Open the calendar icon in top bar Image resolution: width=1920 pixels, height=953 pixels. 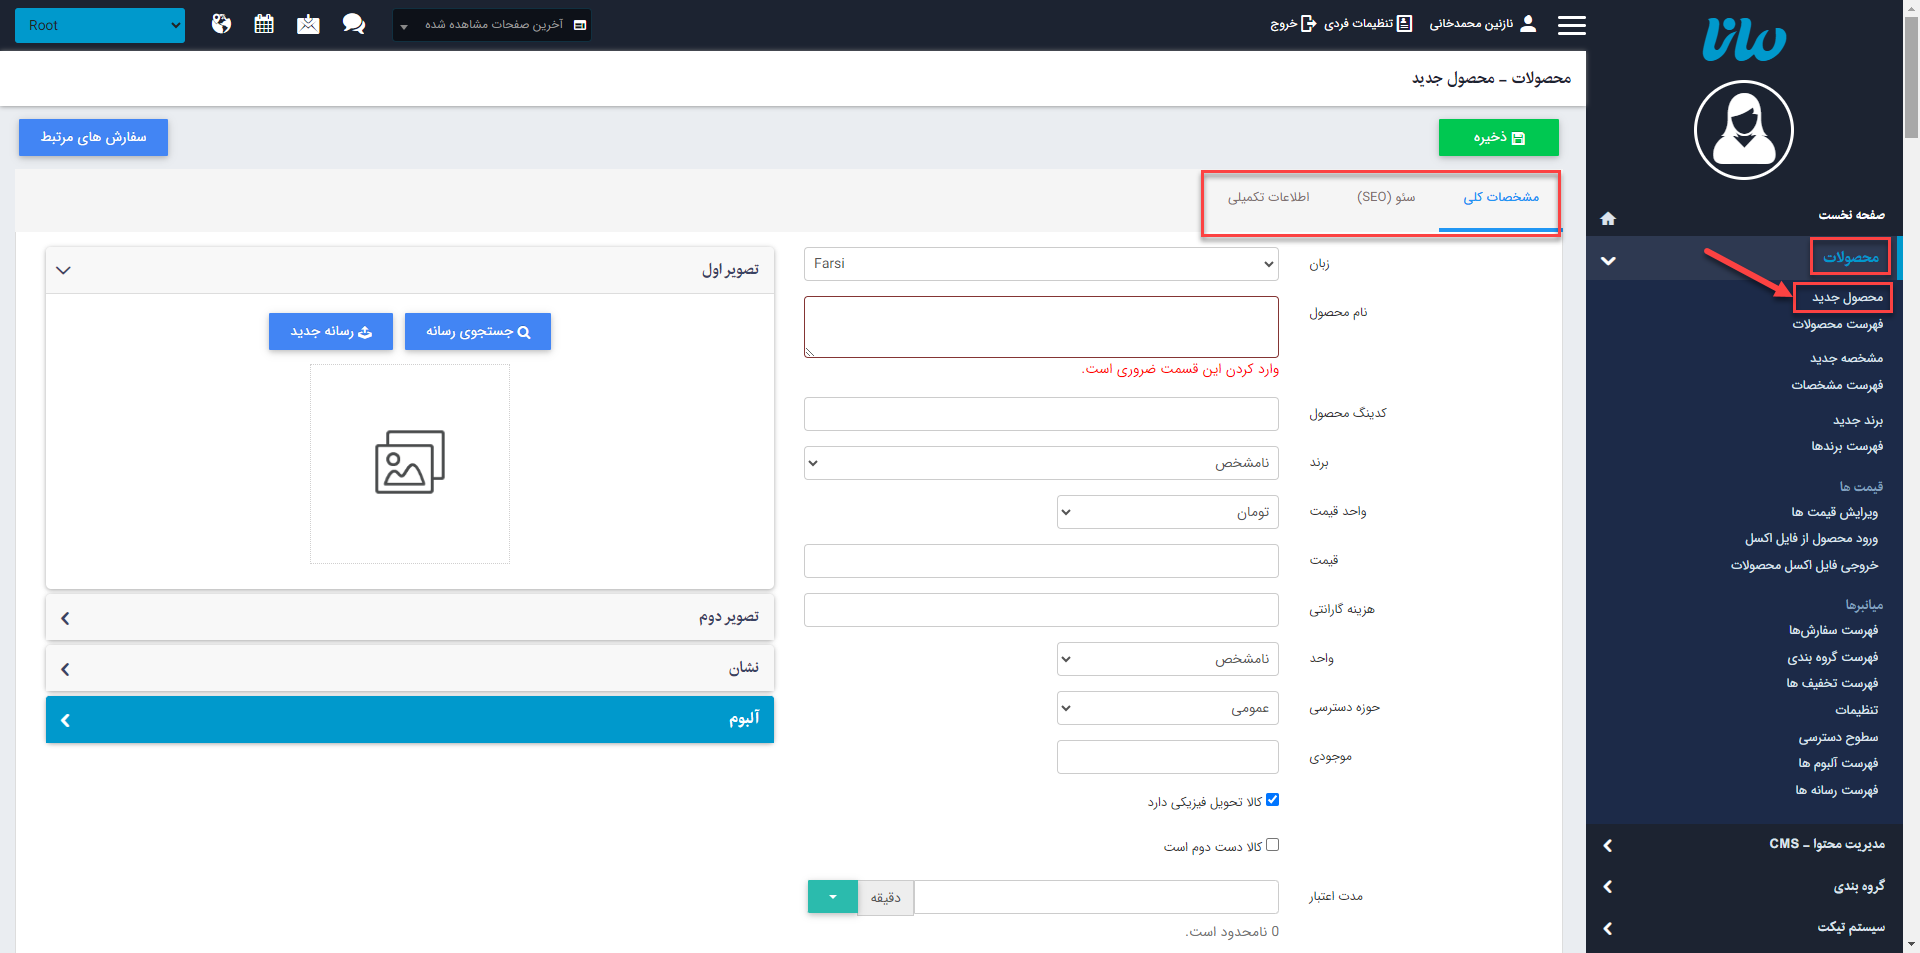pyautogui.click(x=264, y=24)
